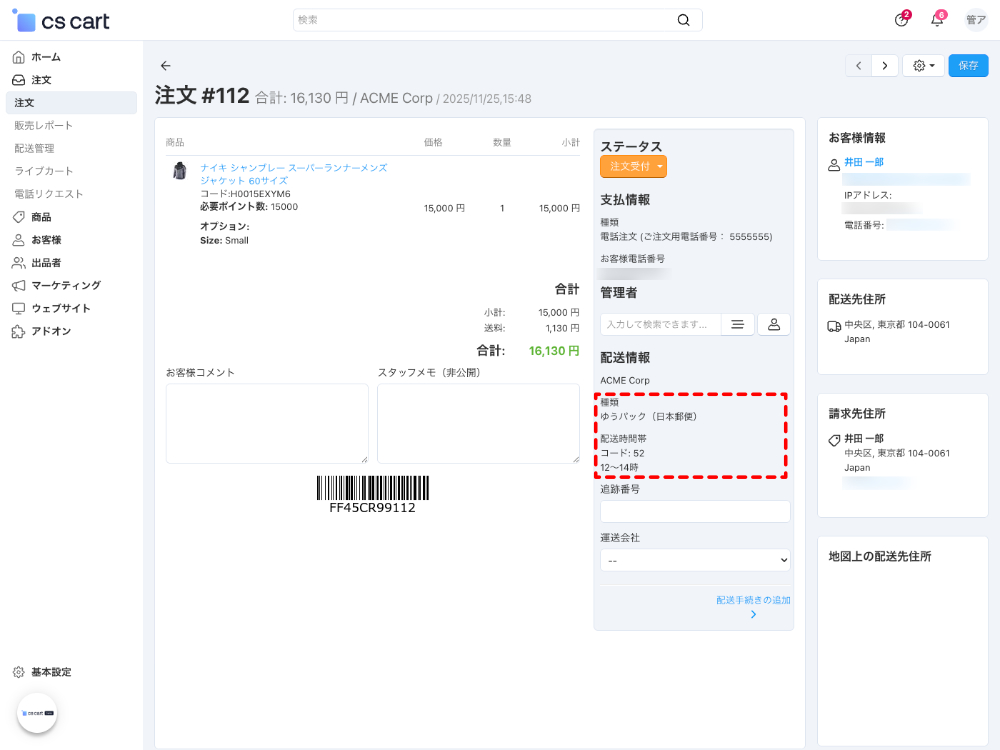Open the 運送会社 carrier selection dropdown

coord(694,559)
